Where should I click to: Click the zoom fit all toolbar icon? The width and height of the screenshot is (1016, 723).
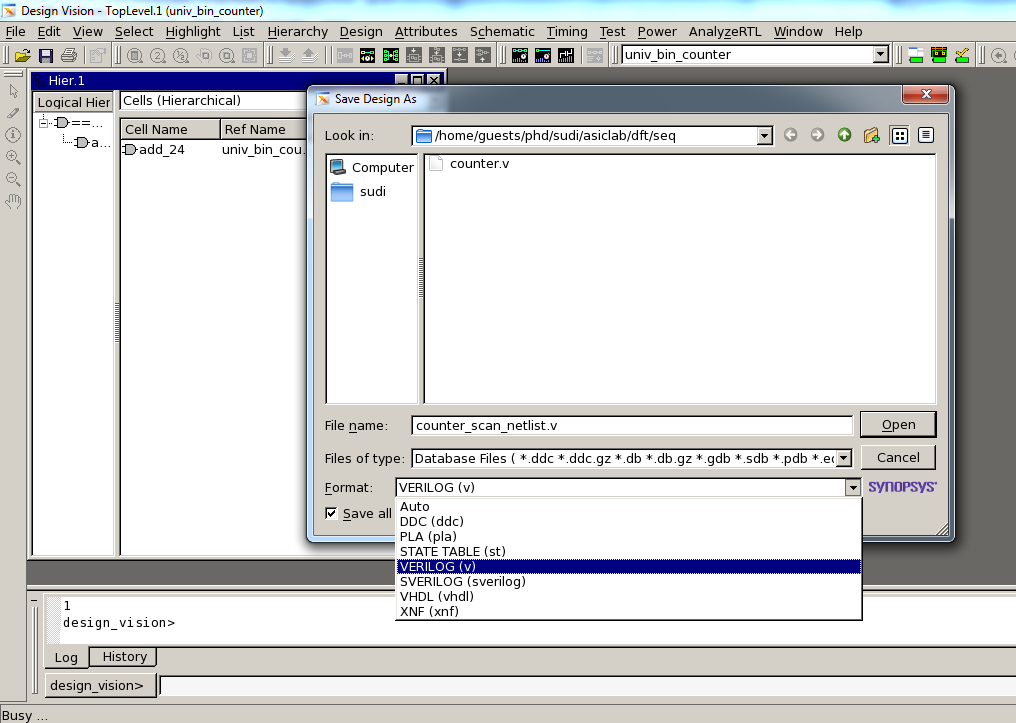click(135, 56)
